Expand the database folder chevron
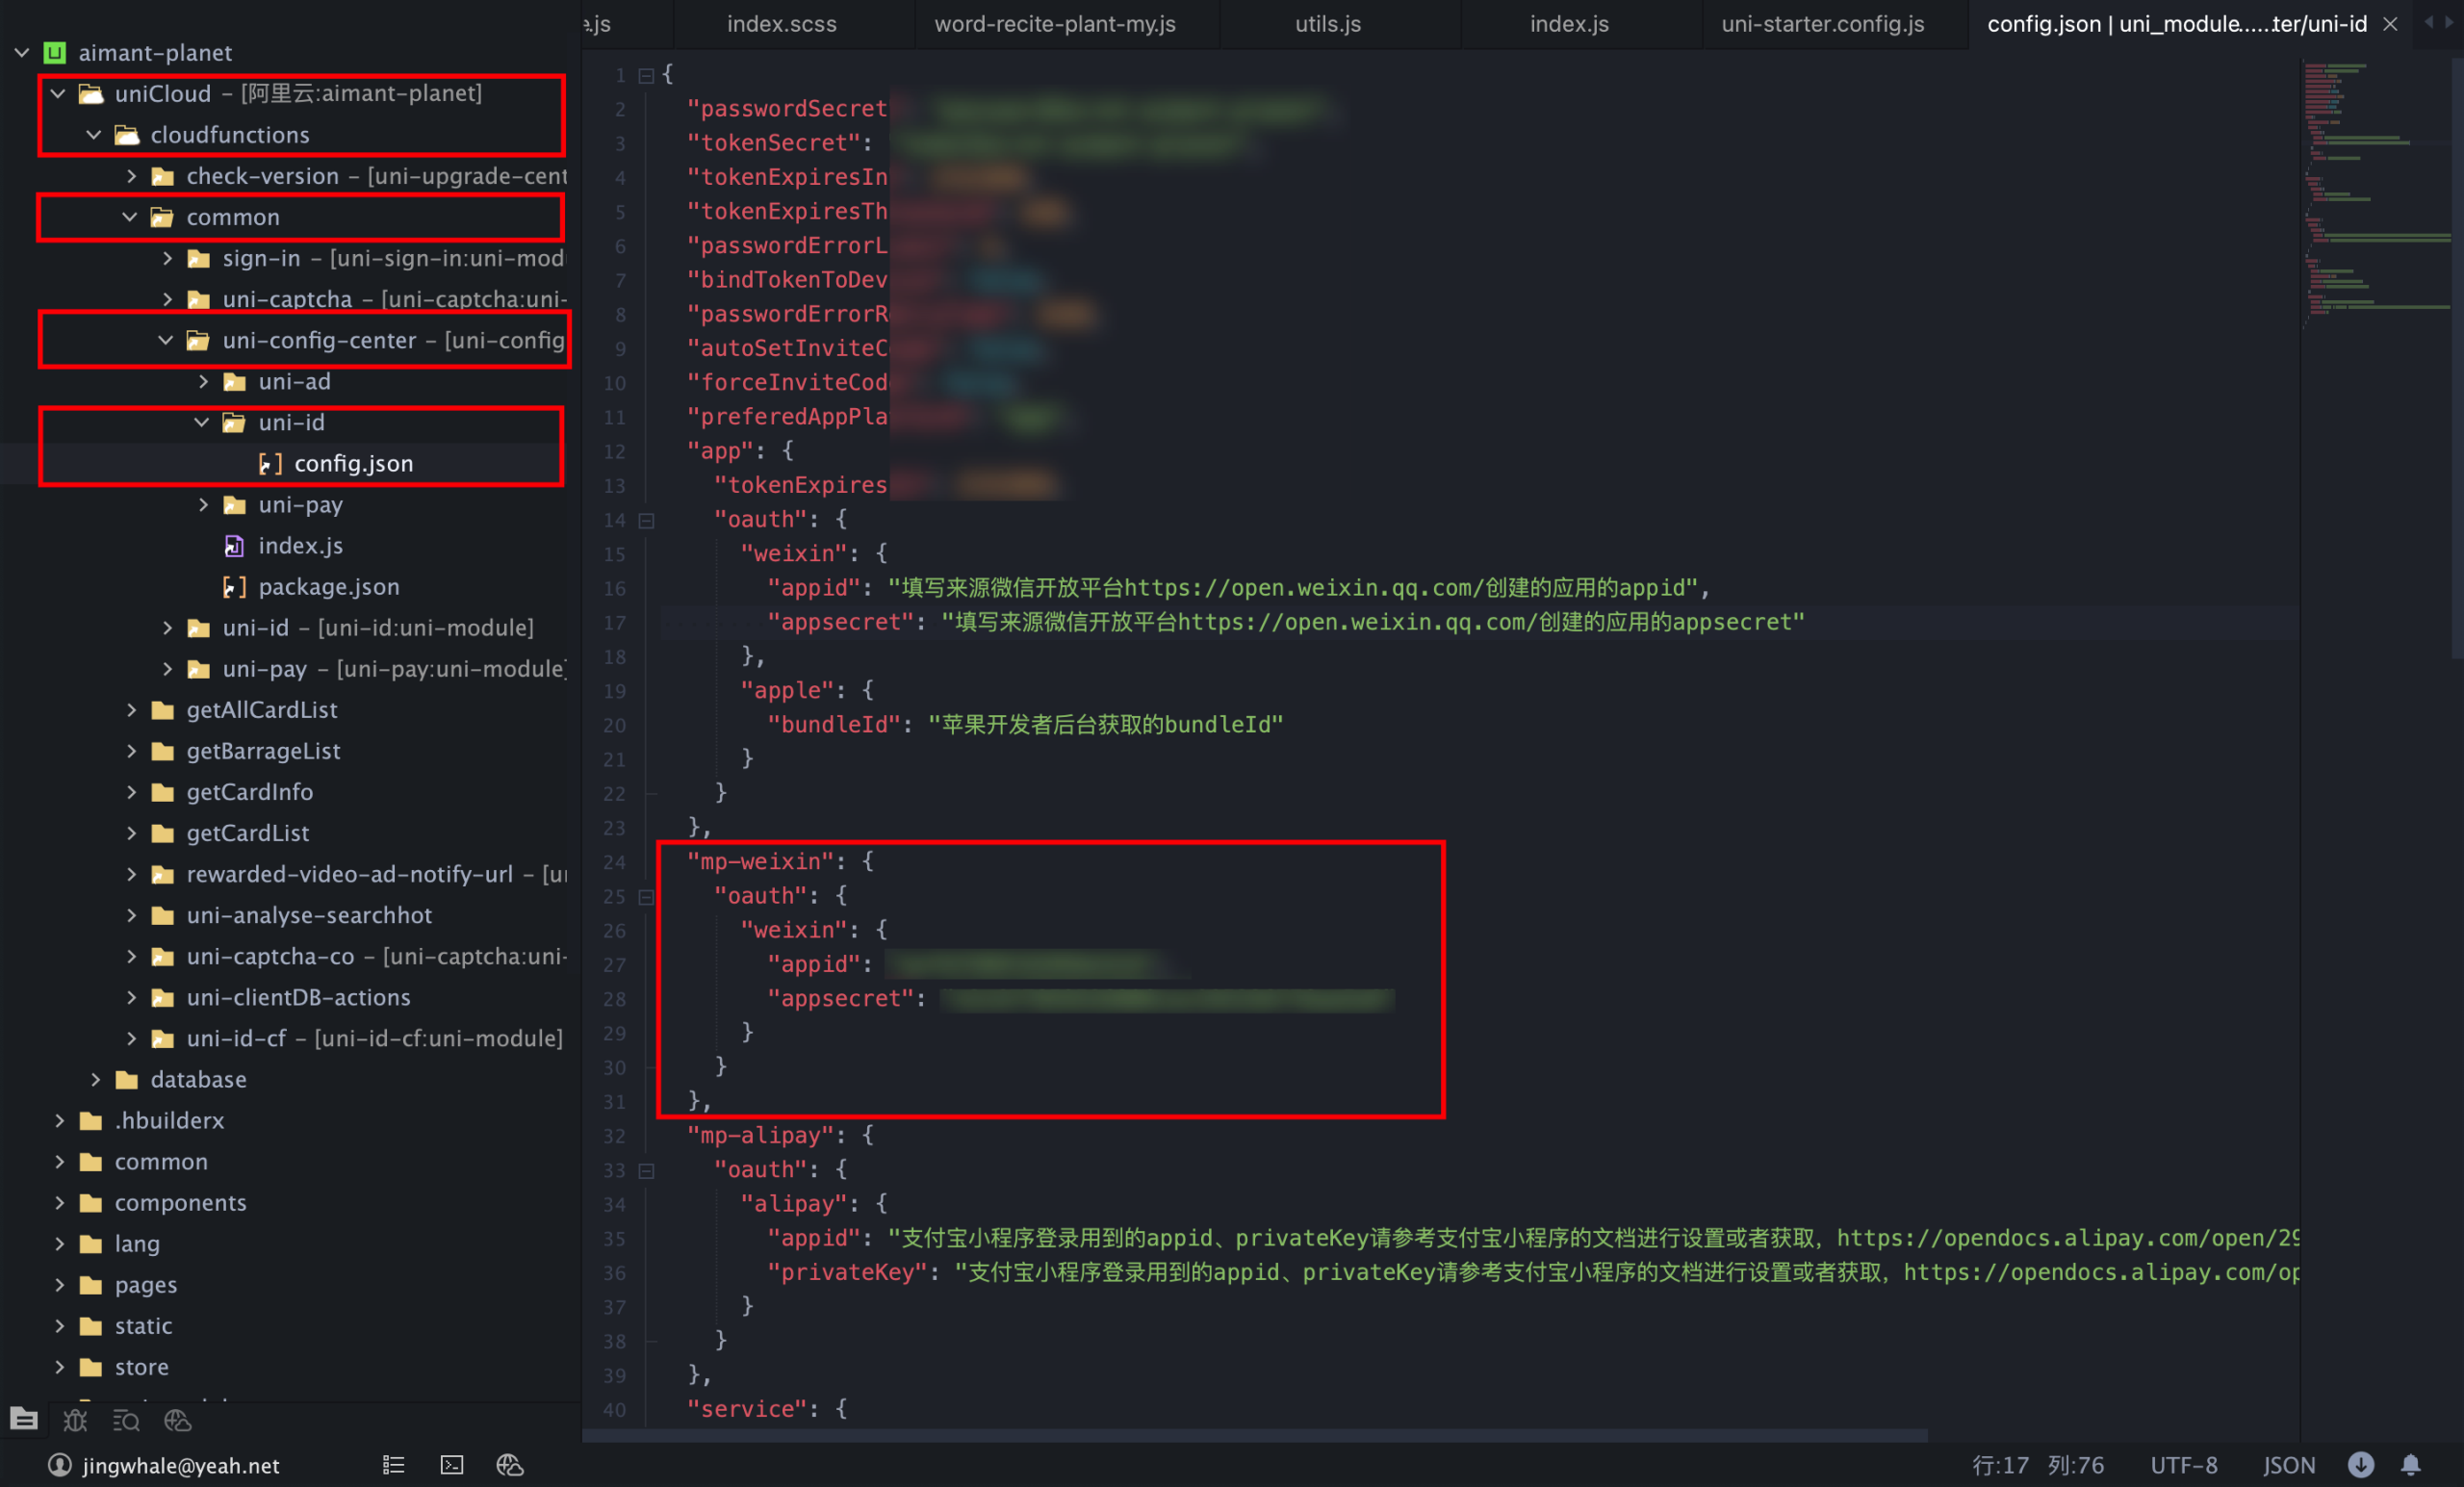Viewport: 2464px width, 1487px height. [x=95, y=1080]
